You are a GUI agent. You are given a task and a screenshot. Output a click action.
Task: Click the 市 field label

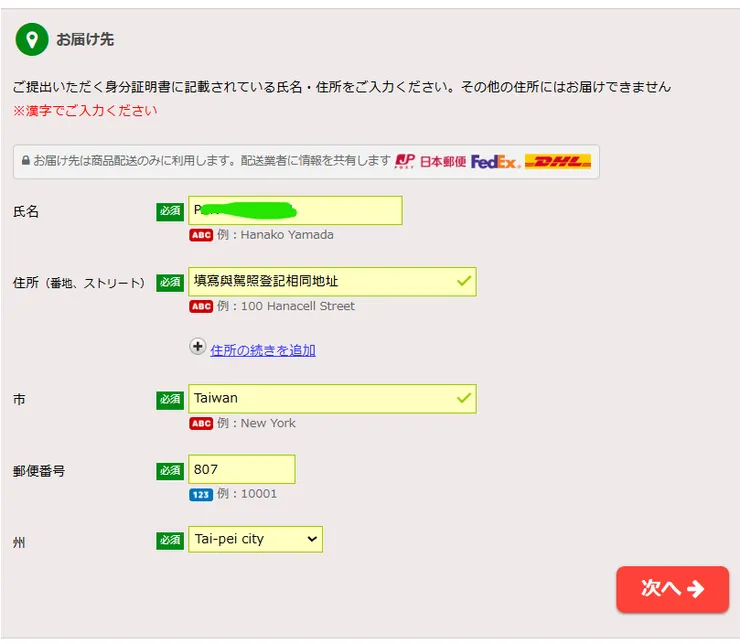tap(19, 400)
